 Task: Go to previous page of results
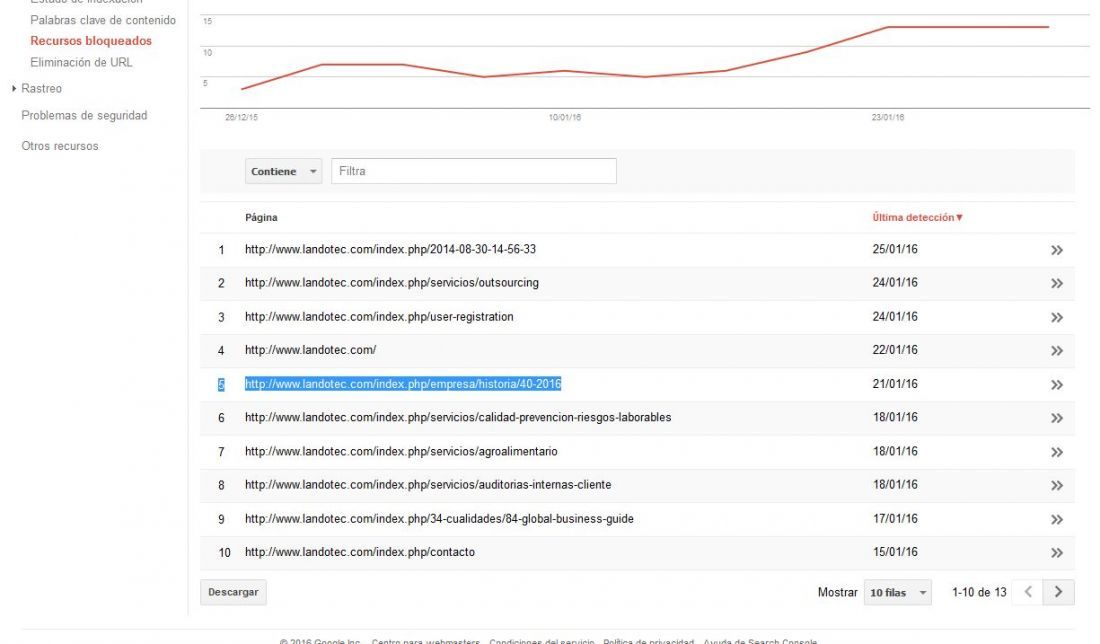[1028, 592]
